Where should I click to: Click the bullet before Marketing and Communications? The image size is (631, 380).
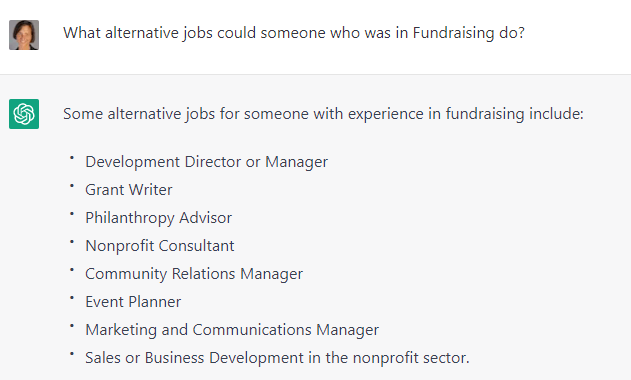[x=72, y=326]
